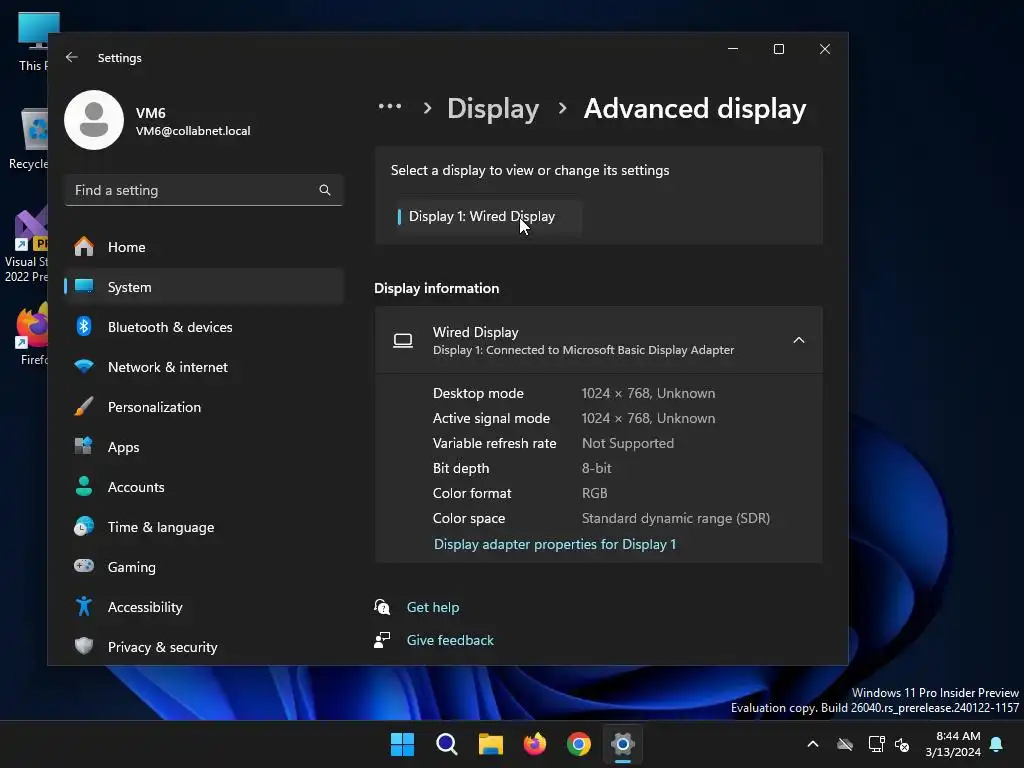1024x768 pixels.
Task: Navigate to Display in the breadcrumb
Action: coord(493,108)
